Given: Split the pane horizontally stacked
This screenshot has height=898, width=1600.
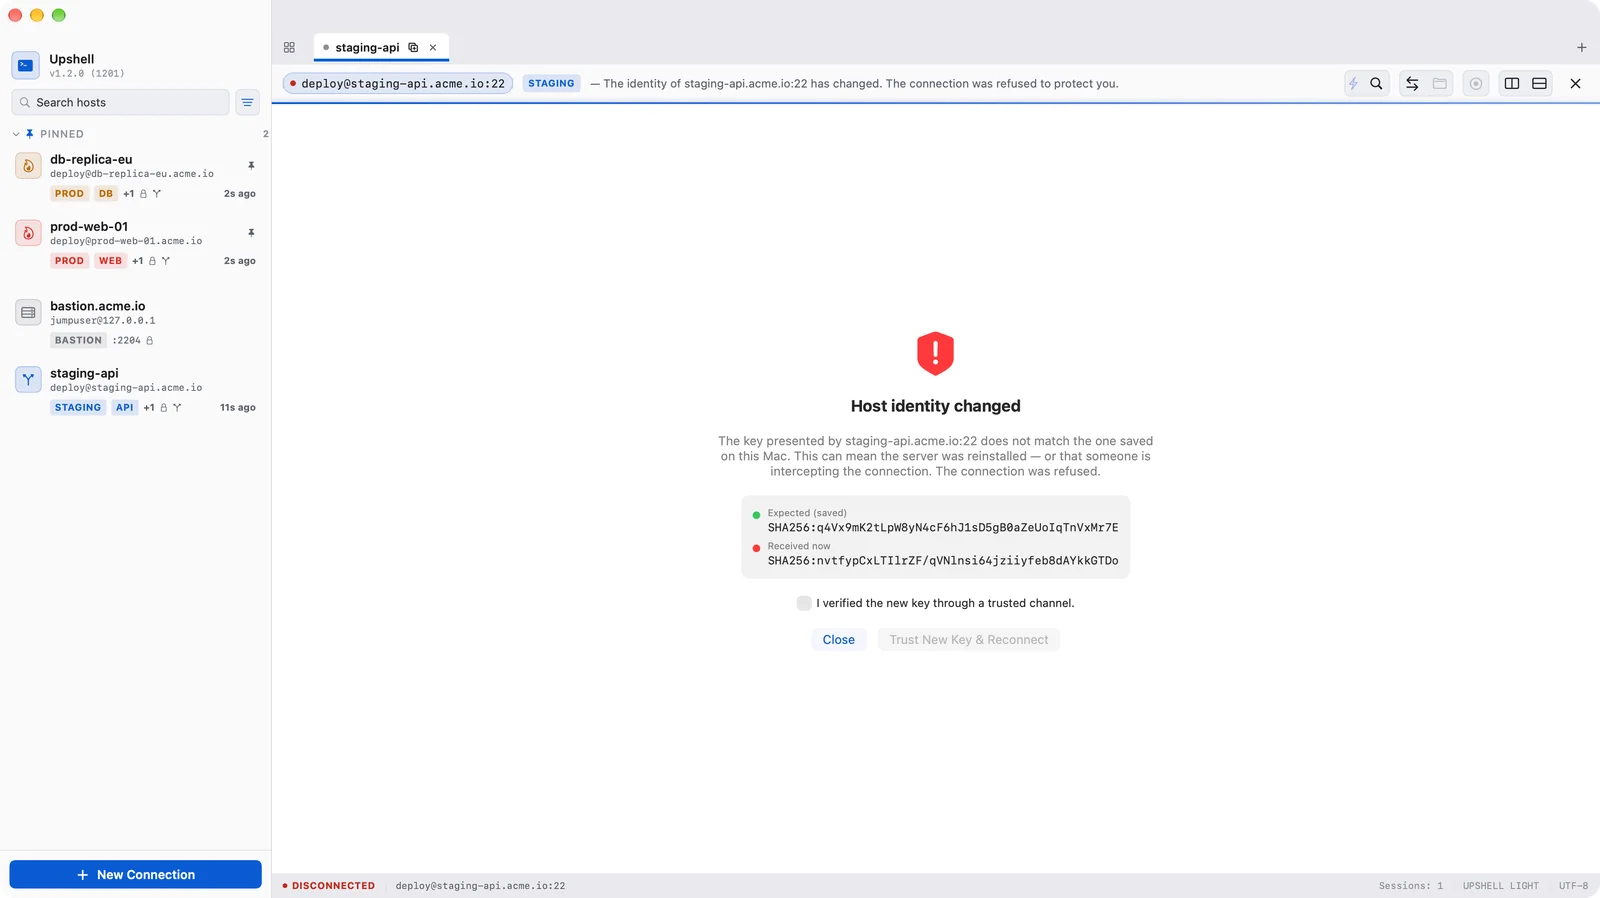Looking at the screenshot, I should (1540, 84).
